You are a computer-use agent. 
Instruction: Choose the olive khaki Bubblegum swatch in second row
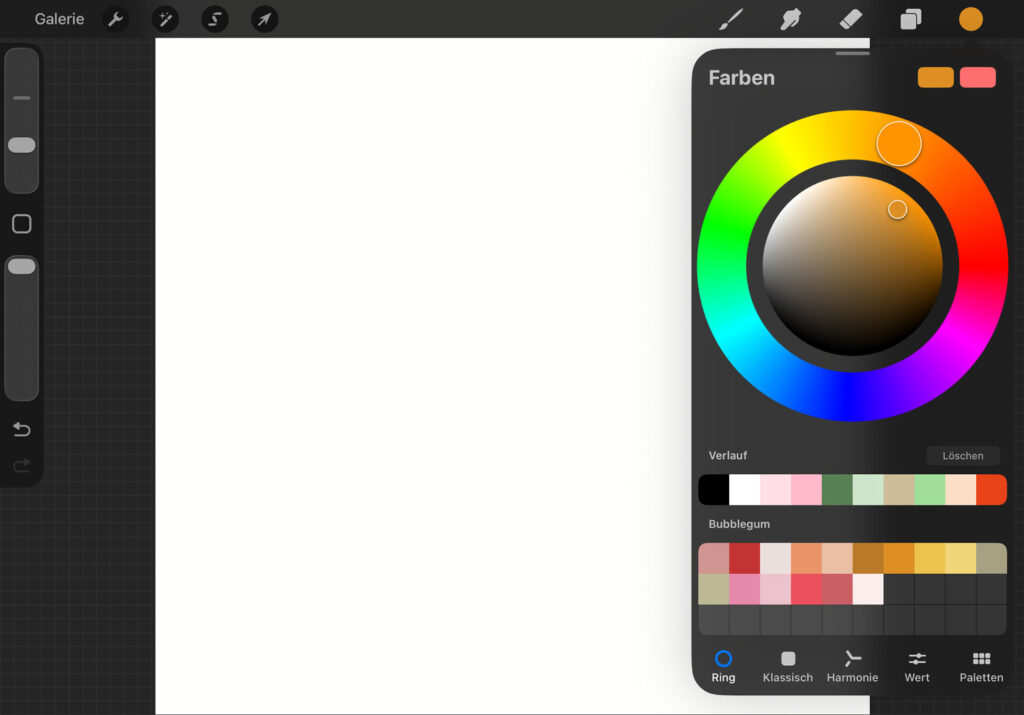pyautogui.click(x=714, y=589)
